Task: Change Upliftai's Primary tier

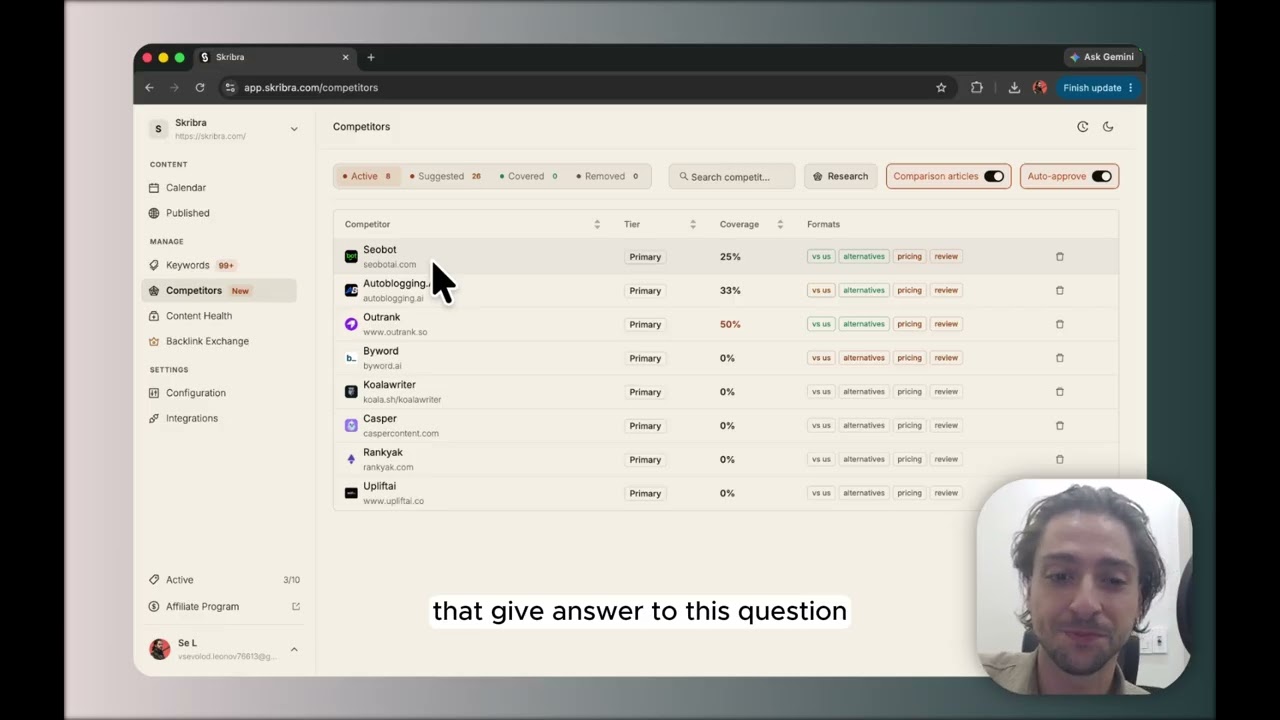Action: [x=645, y=493]
